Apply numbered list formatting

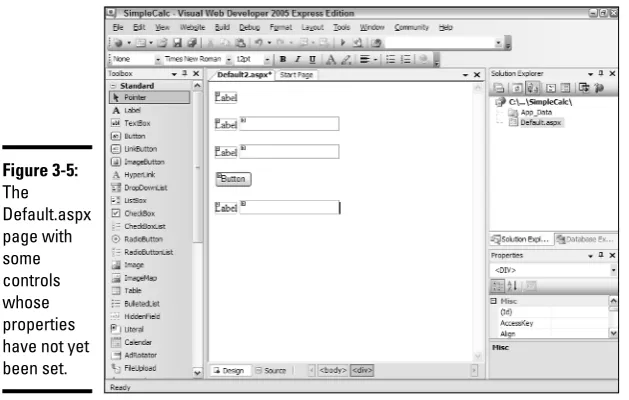coord(406,59)
